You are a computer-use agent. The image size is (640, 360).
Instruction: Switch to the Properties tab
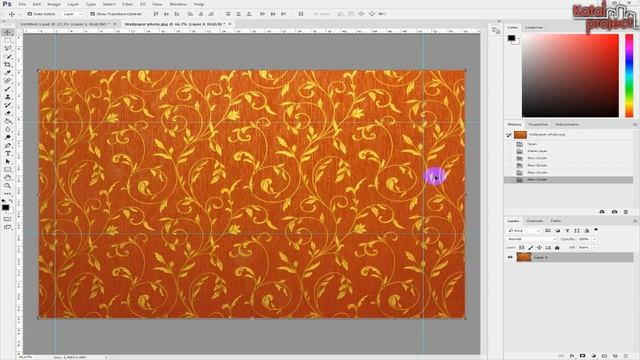(538, 124)
